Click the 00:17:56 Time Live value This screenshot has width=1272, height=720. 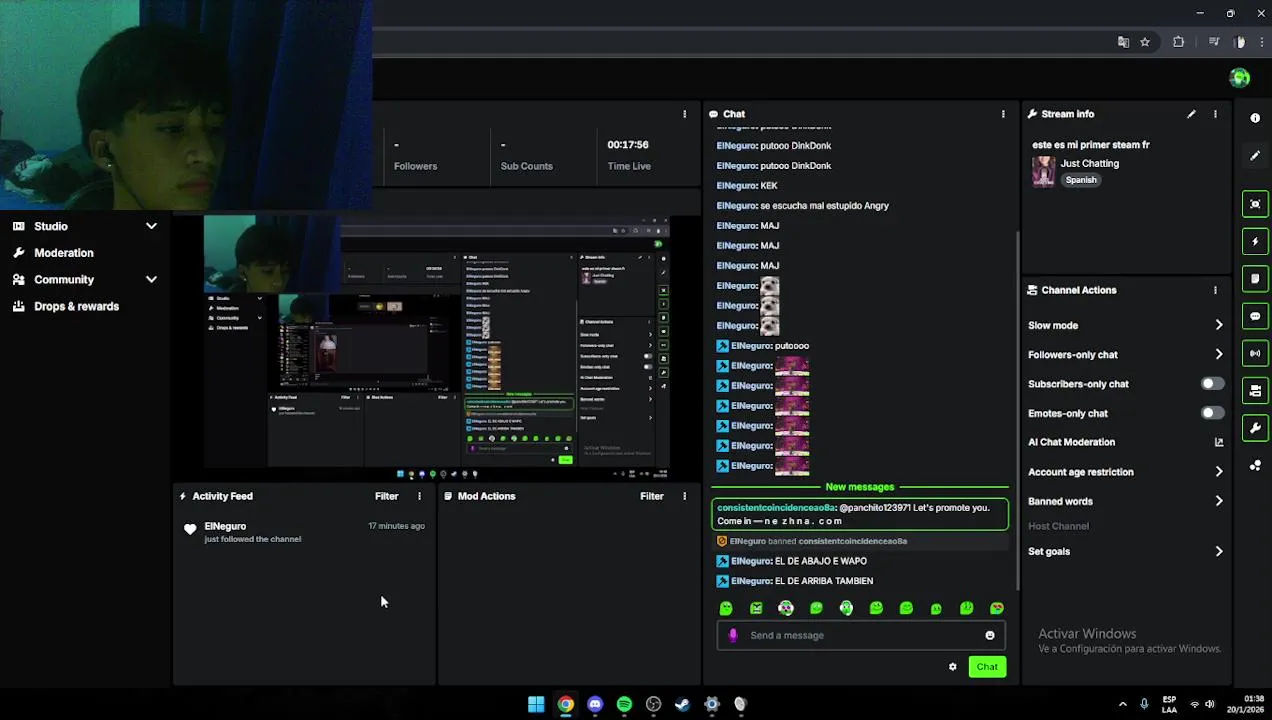(628, 145)
